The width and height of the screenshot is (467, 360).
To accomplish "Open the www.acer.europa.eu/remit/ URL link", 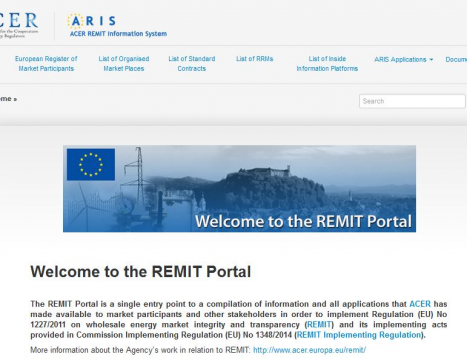I will pos(309,350).
